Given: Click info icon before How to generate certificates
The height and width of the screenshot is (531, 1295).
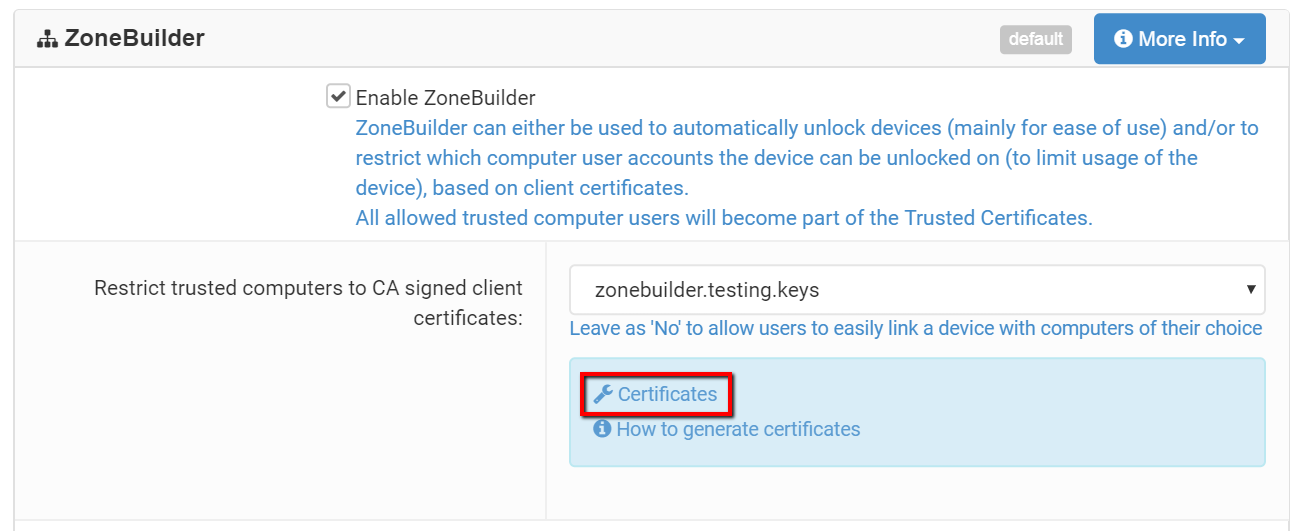Looking at the screenshot, I should tap(602, 429).
